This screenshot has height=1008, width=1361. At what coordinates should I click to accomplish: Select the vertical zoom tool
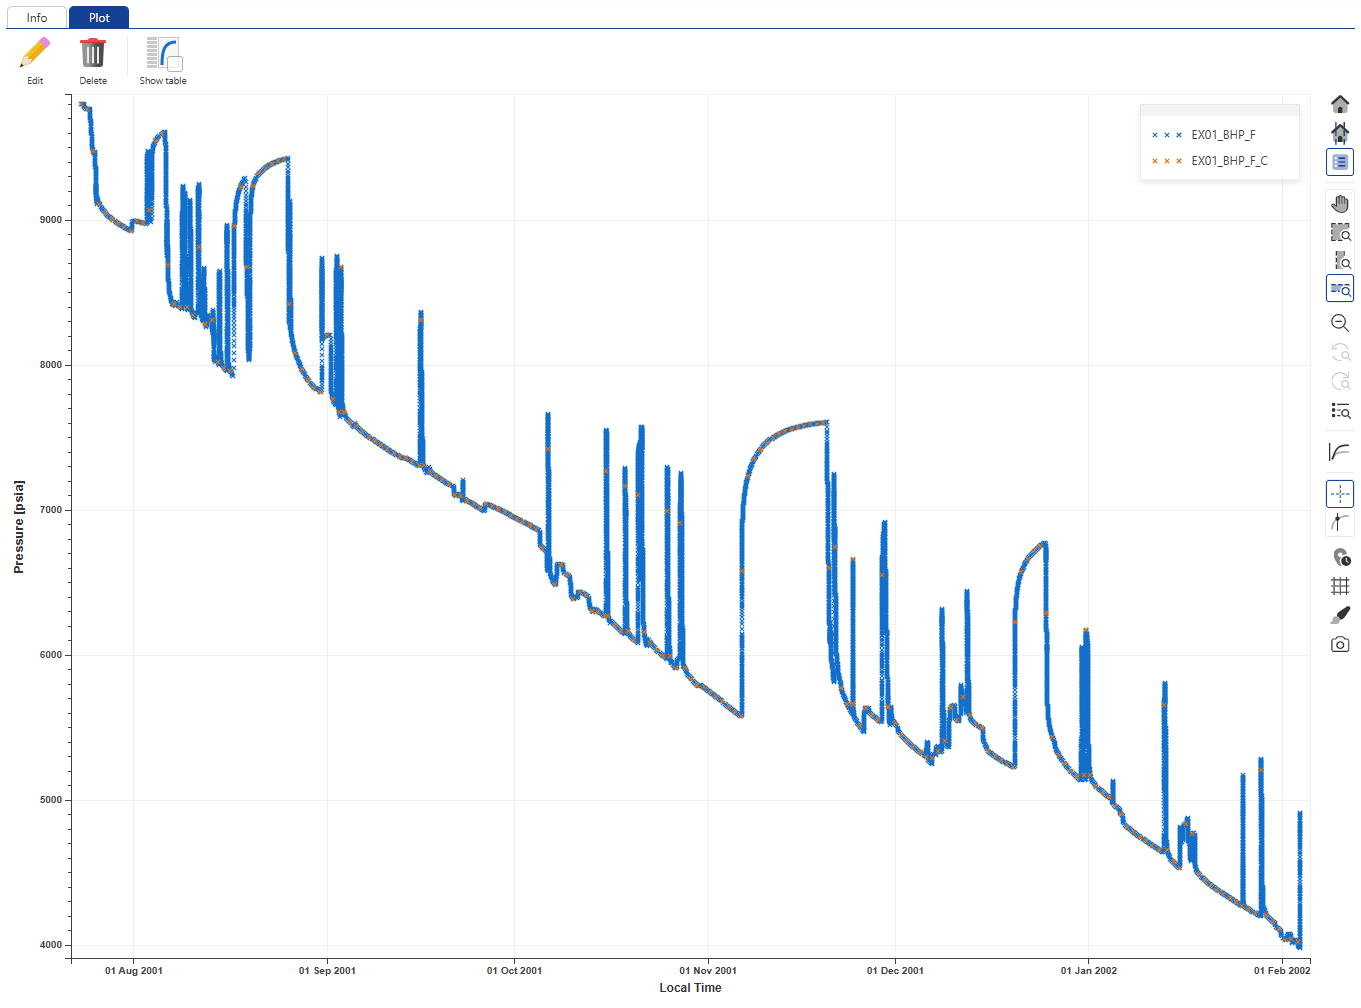click(1340, 261)
